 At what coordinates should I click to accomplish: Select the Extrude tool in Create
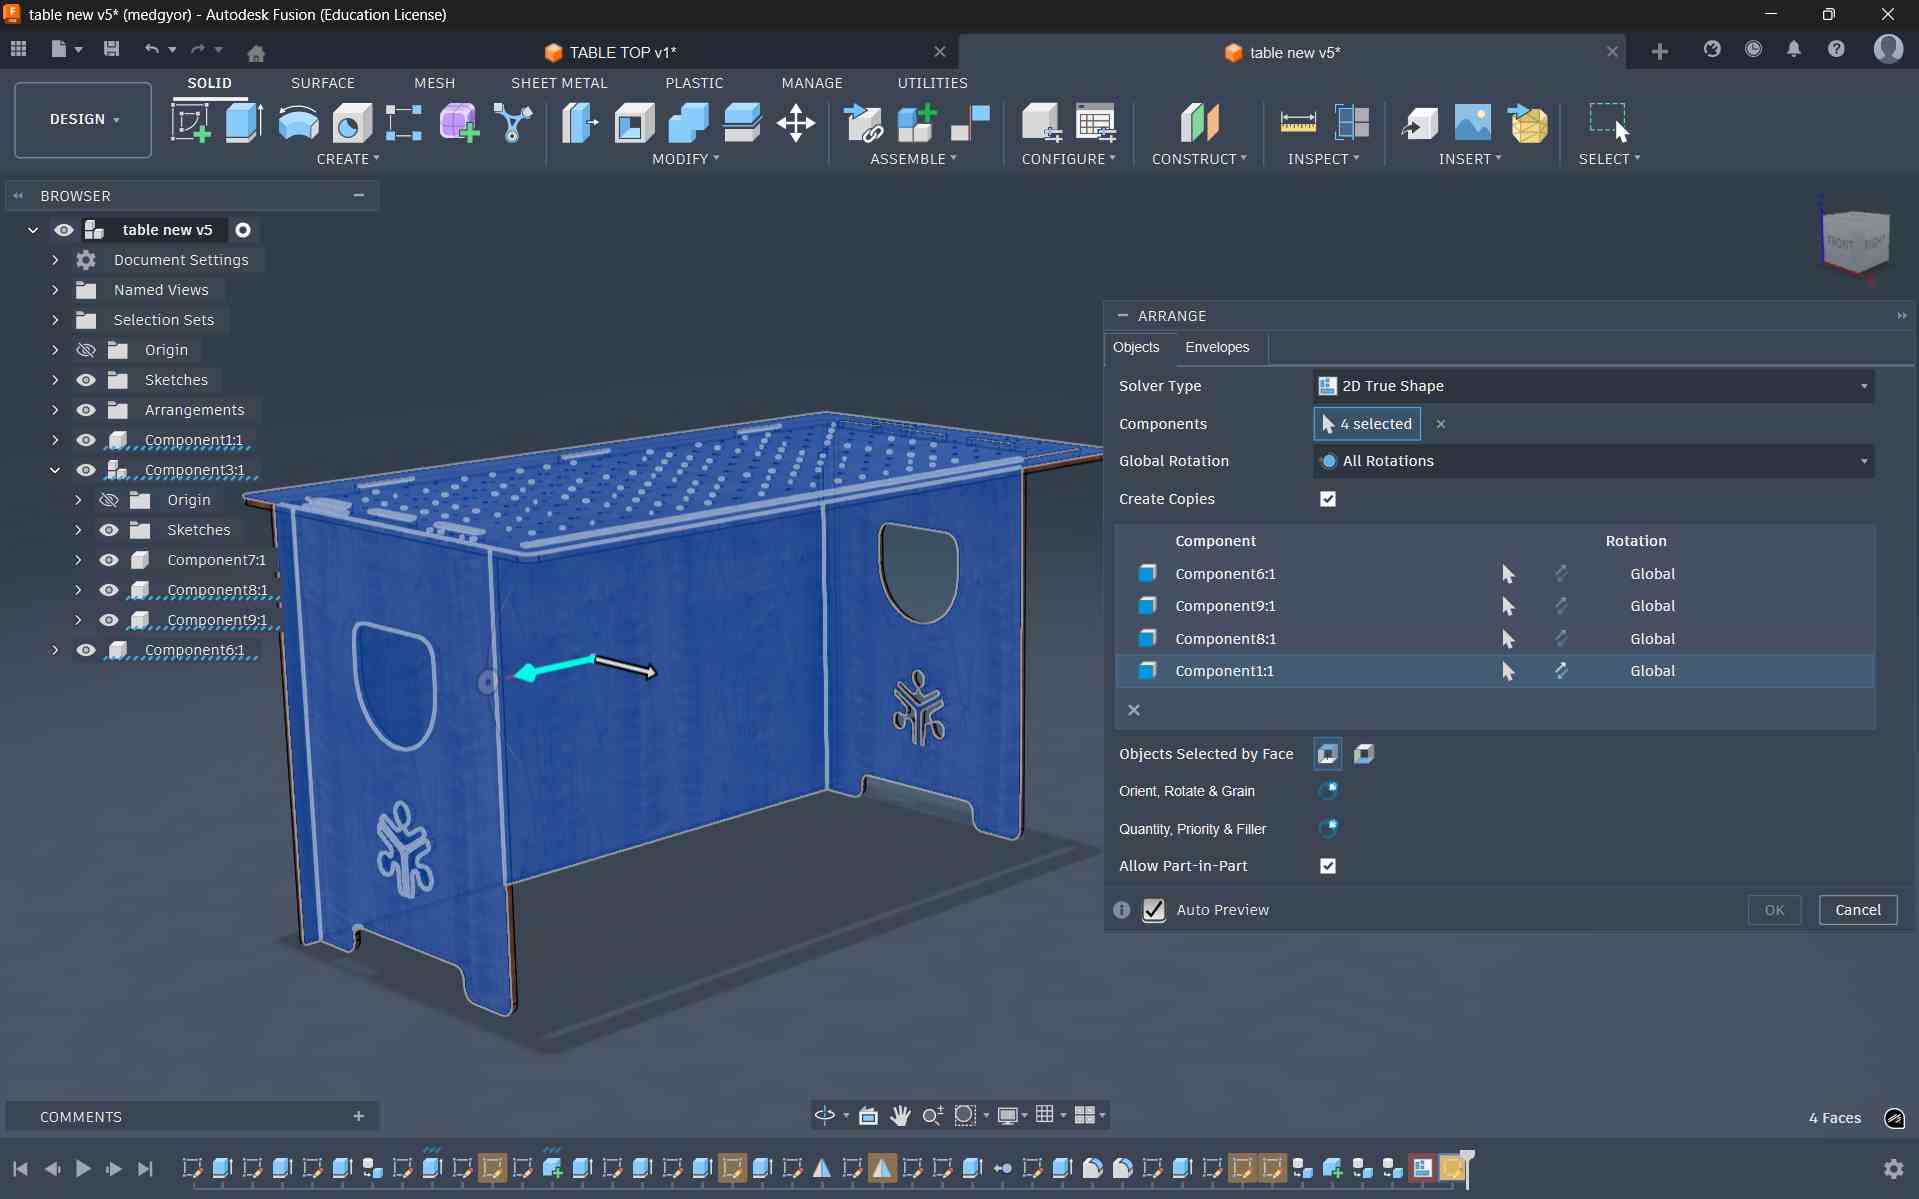click(x=244, y=123)
